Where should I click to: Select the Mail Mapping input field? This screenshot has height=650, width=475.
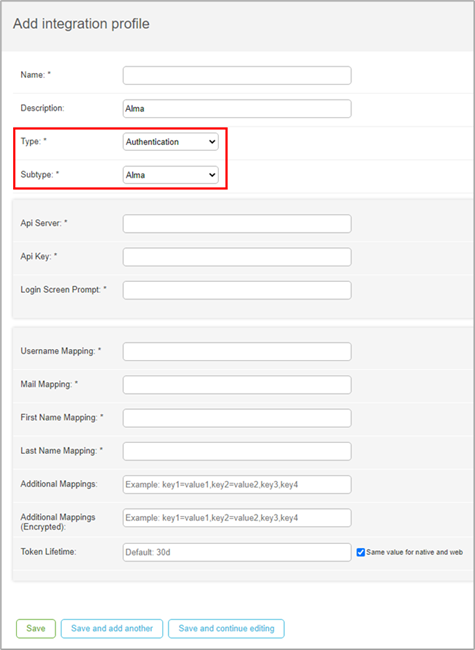coord(237,385)
